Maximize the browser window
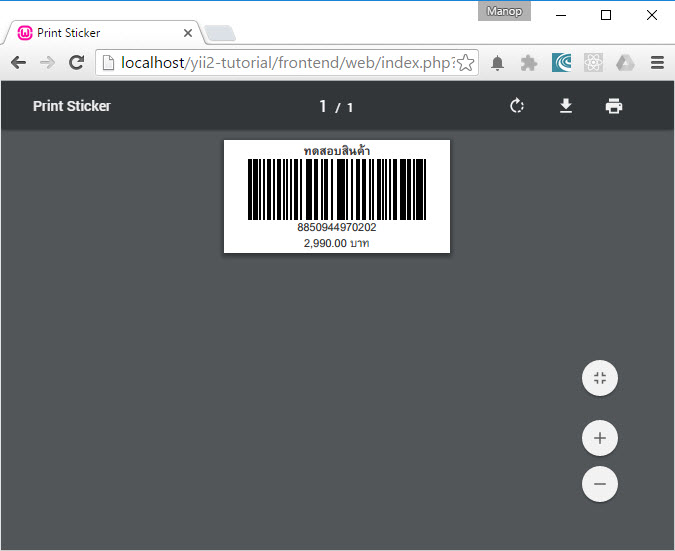 tap(606, 15)
